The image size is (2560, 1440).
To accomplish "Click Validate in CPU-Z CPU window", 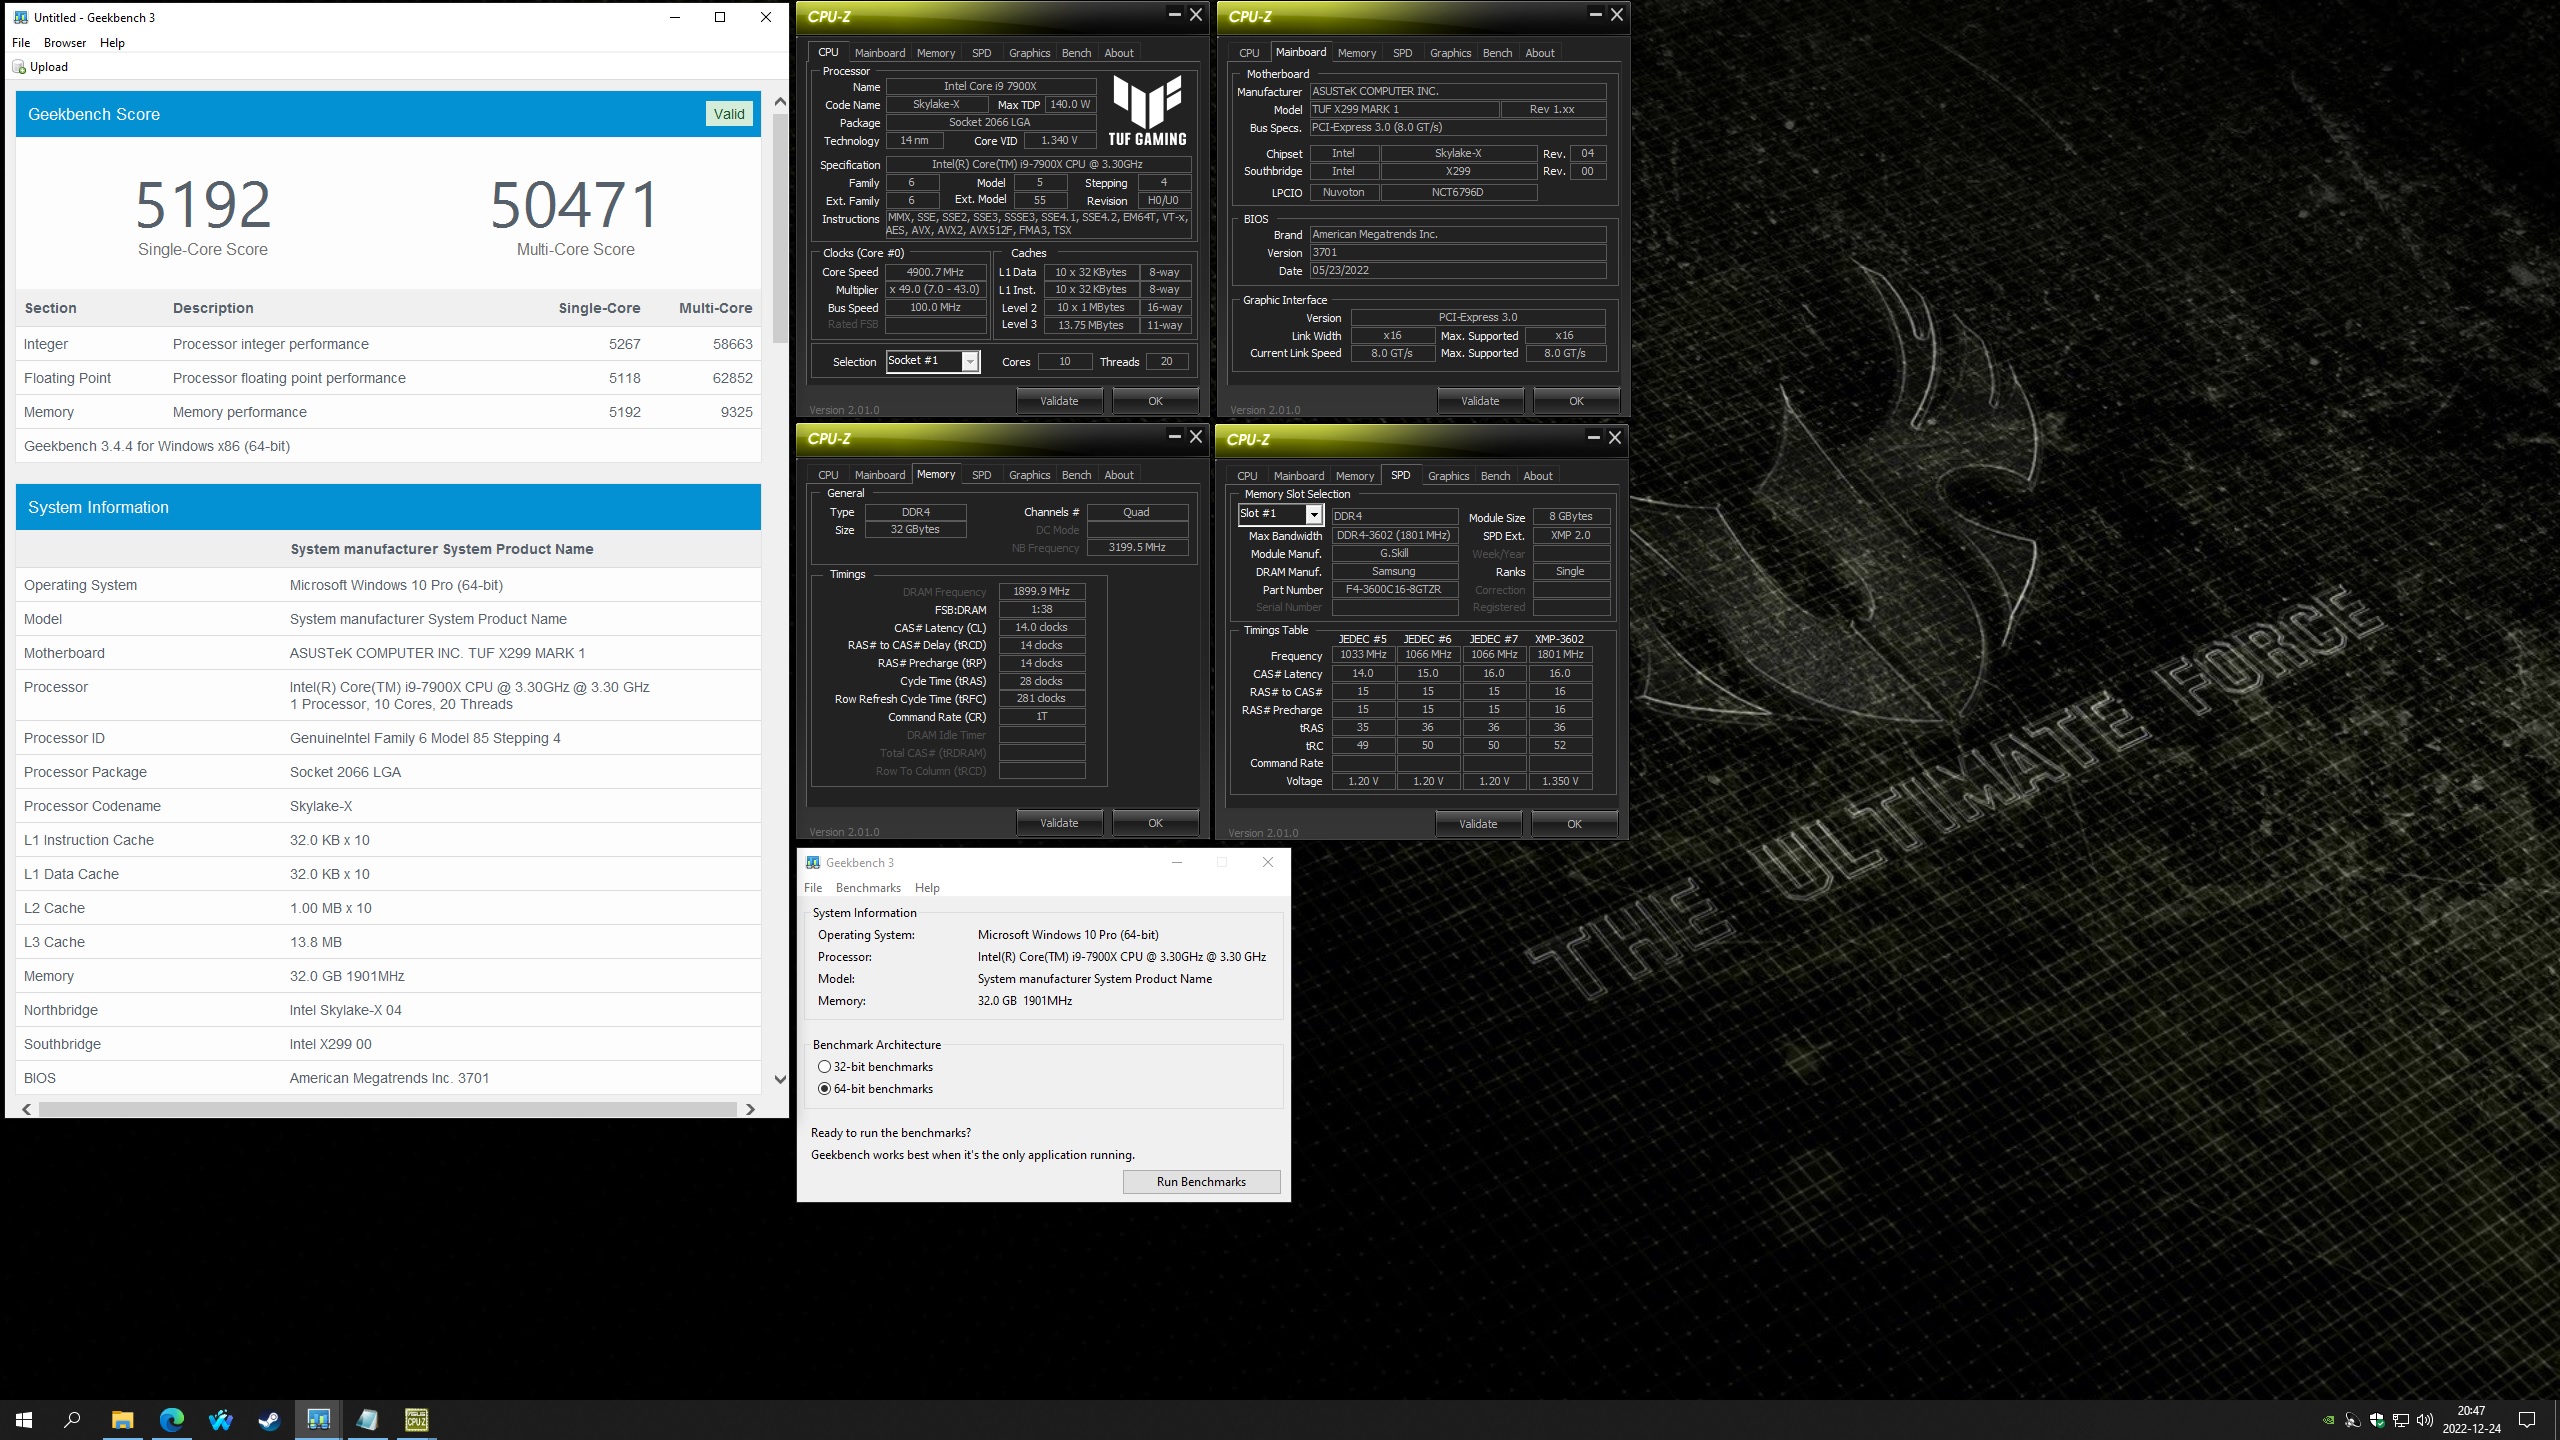I will [1059, 401].
